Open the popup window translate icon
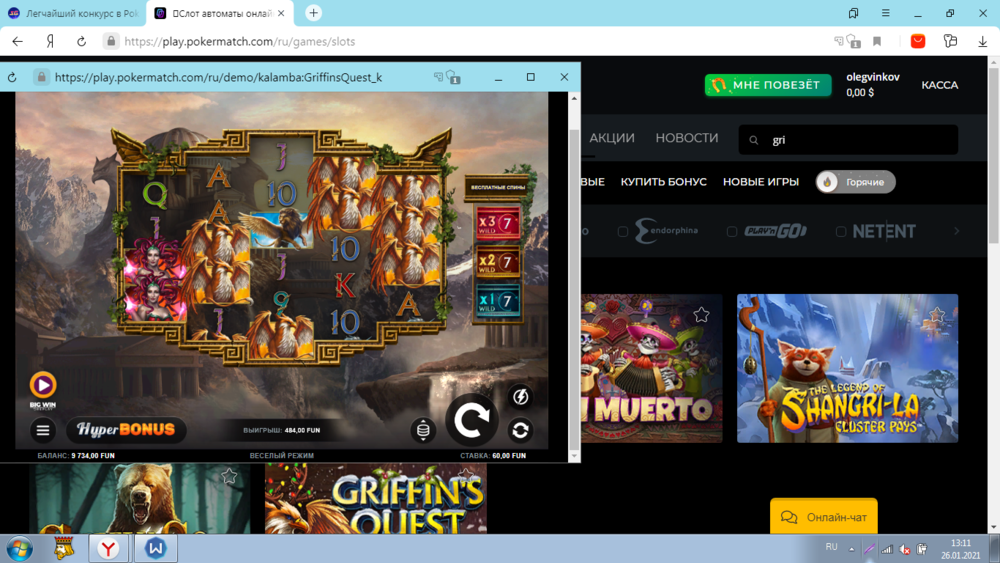This screenshot has height=563, width=1000. pyautogui.click(x=438, y=77)
